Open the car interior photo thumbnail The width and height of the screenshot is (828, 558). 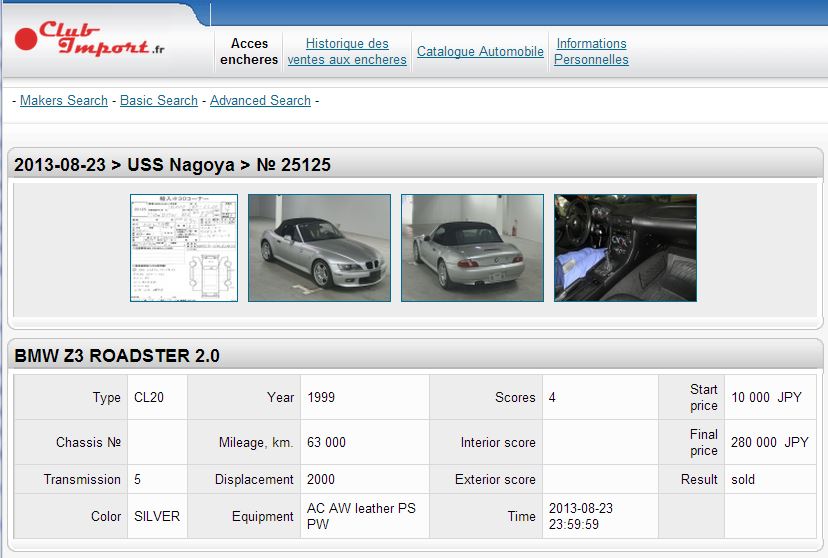tap(625, 248)
